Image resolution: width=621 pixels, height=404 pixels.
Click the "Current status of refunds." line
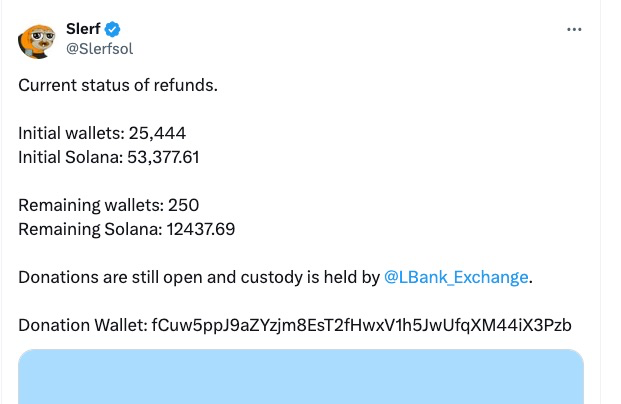coord(118,84)
